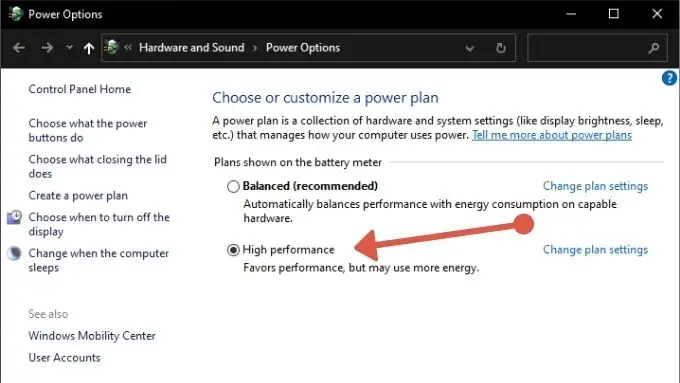Click the address bar control panel icon
Viewport: 680px width, 383px height.
pyautogui.click(x=112, y=47)
